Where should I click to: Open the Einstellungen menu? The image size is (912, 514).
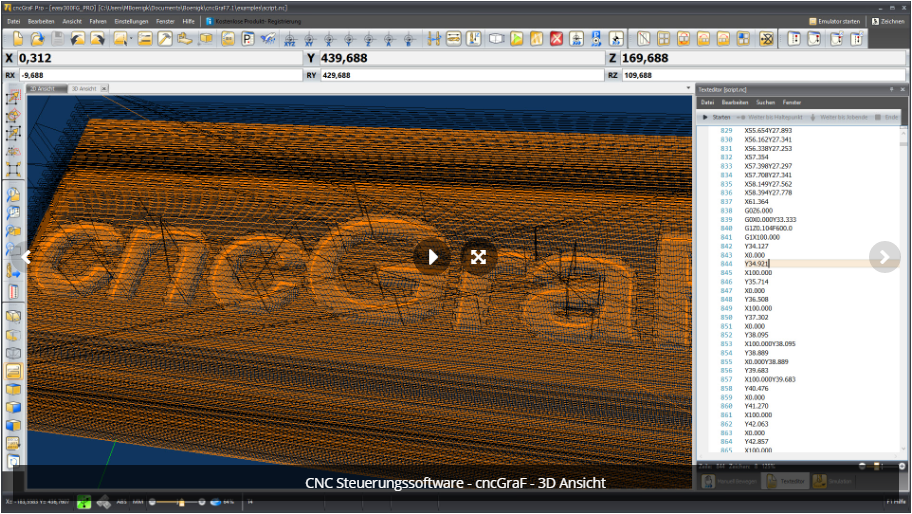(x=131, y=22)
